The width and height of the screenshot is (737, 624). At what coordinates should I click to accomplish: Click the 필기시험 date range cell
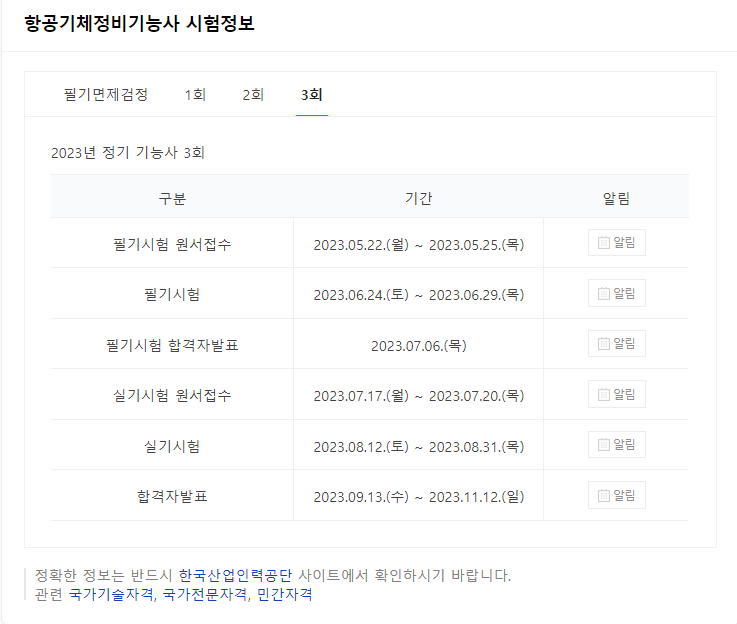(418, 295)
